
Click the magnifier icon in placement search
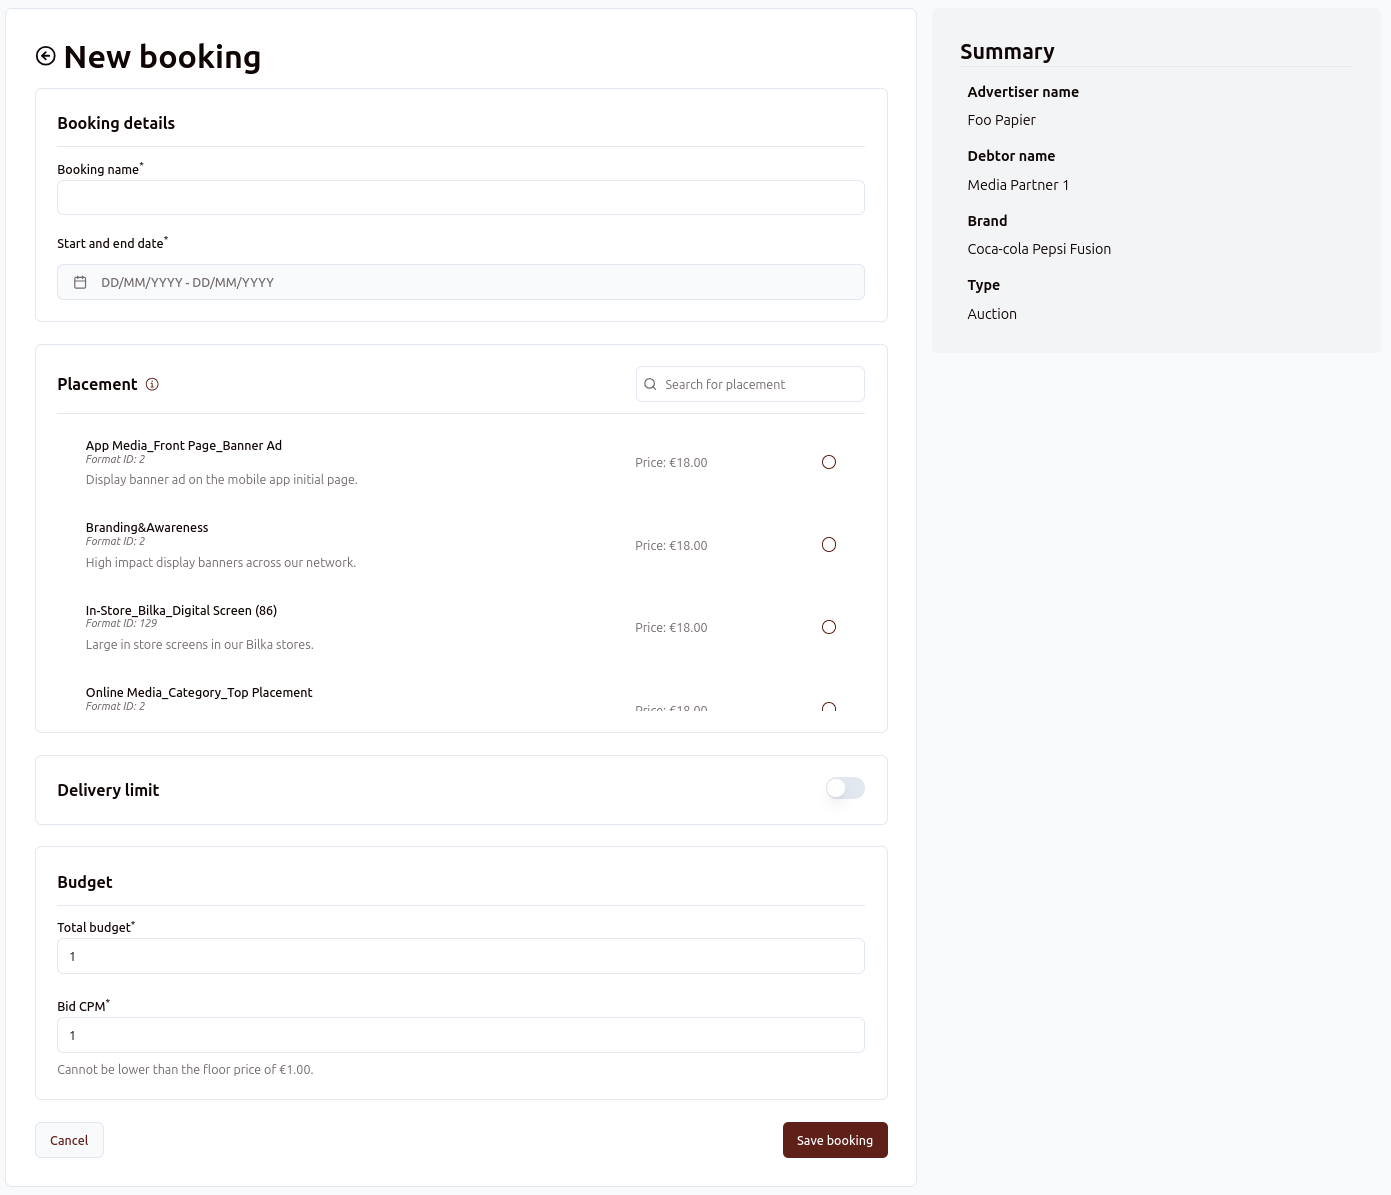pyautogui.click(x=650, y=384)
